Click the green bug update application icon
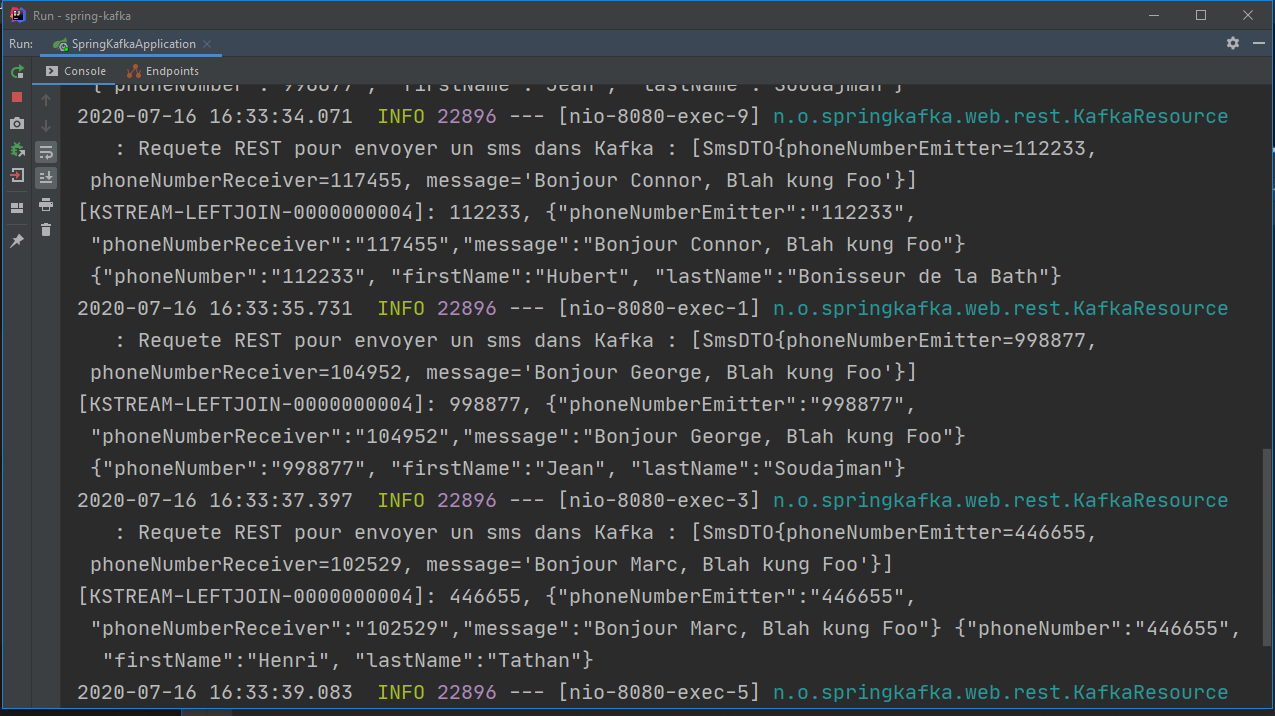 point(17,149)
